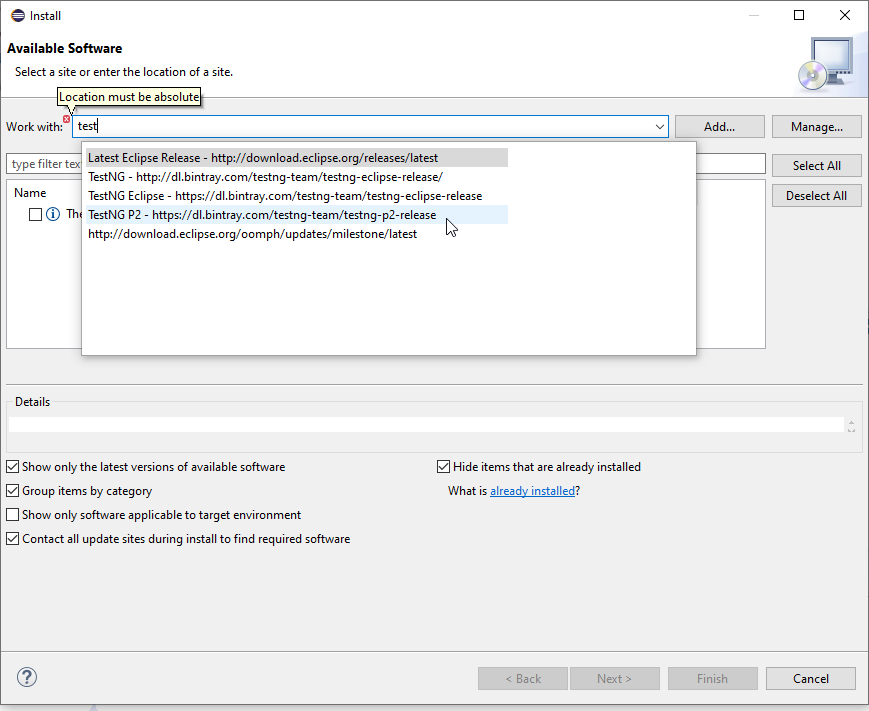Toggle Contact all update sites checkbox
869x711 pixels.
tap(13, 539)
